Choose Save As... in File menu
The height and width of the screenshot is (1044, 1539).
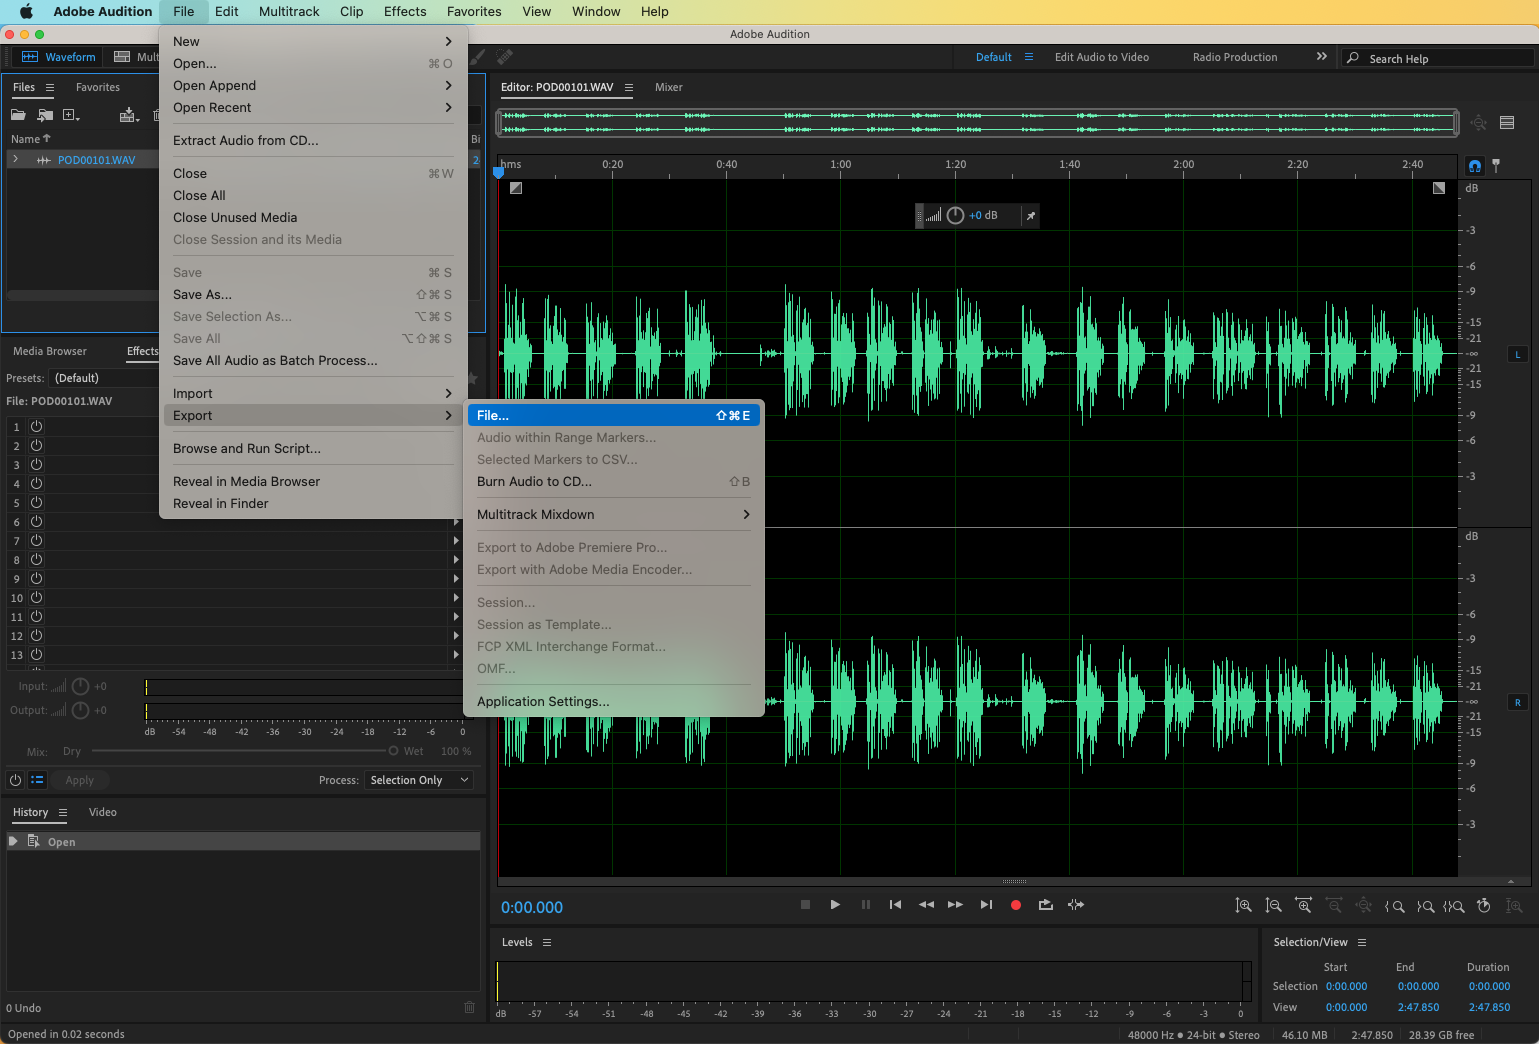[x=313, y=294]
